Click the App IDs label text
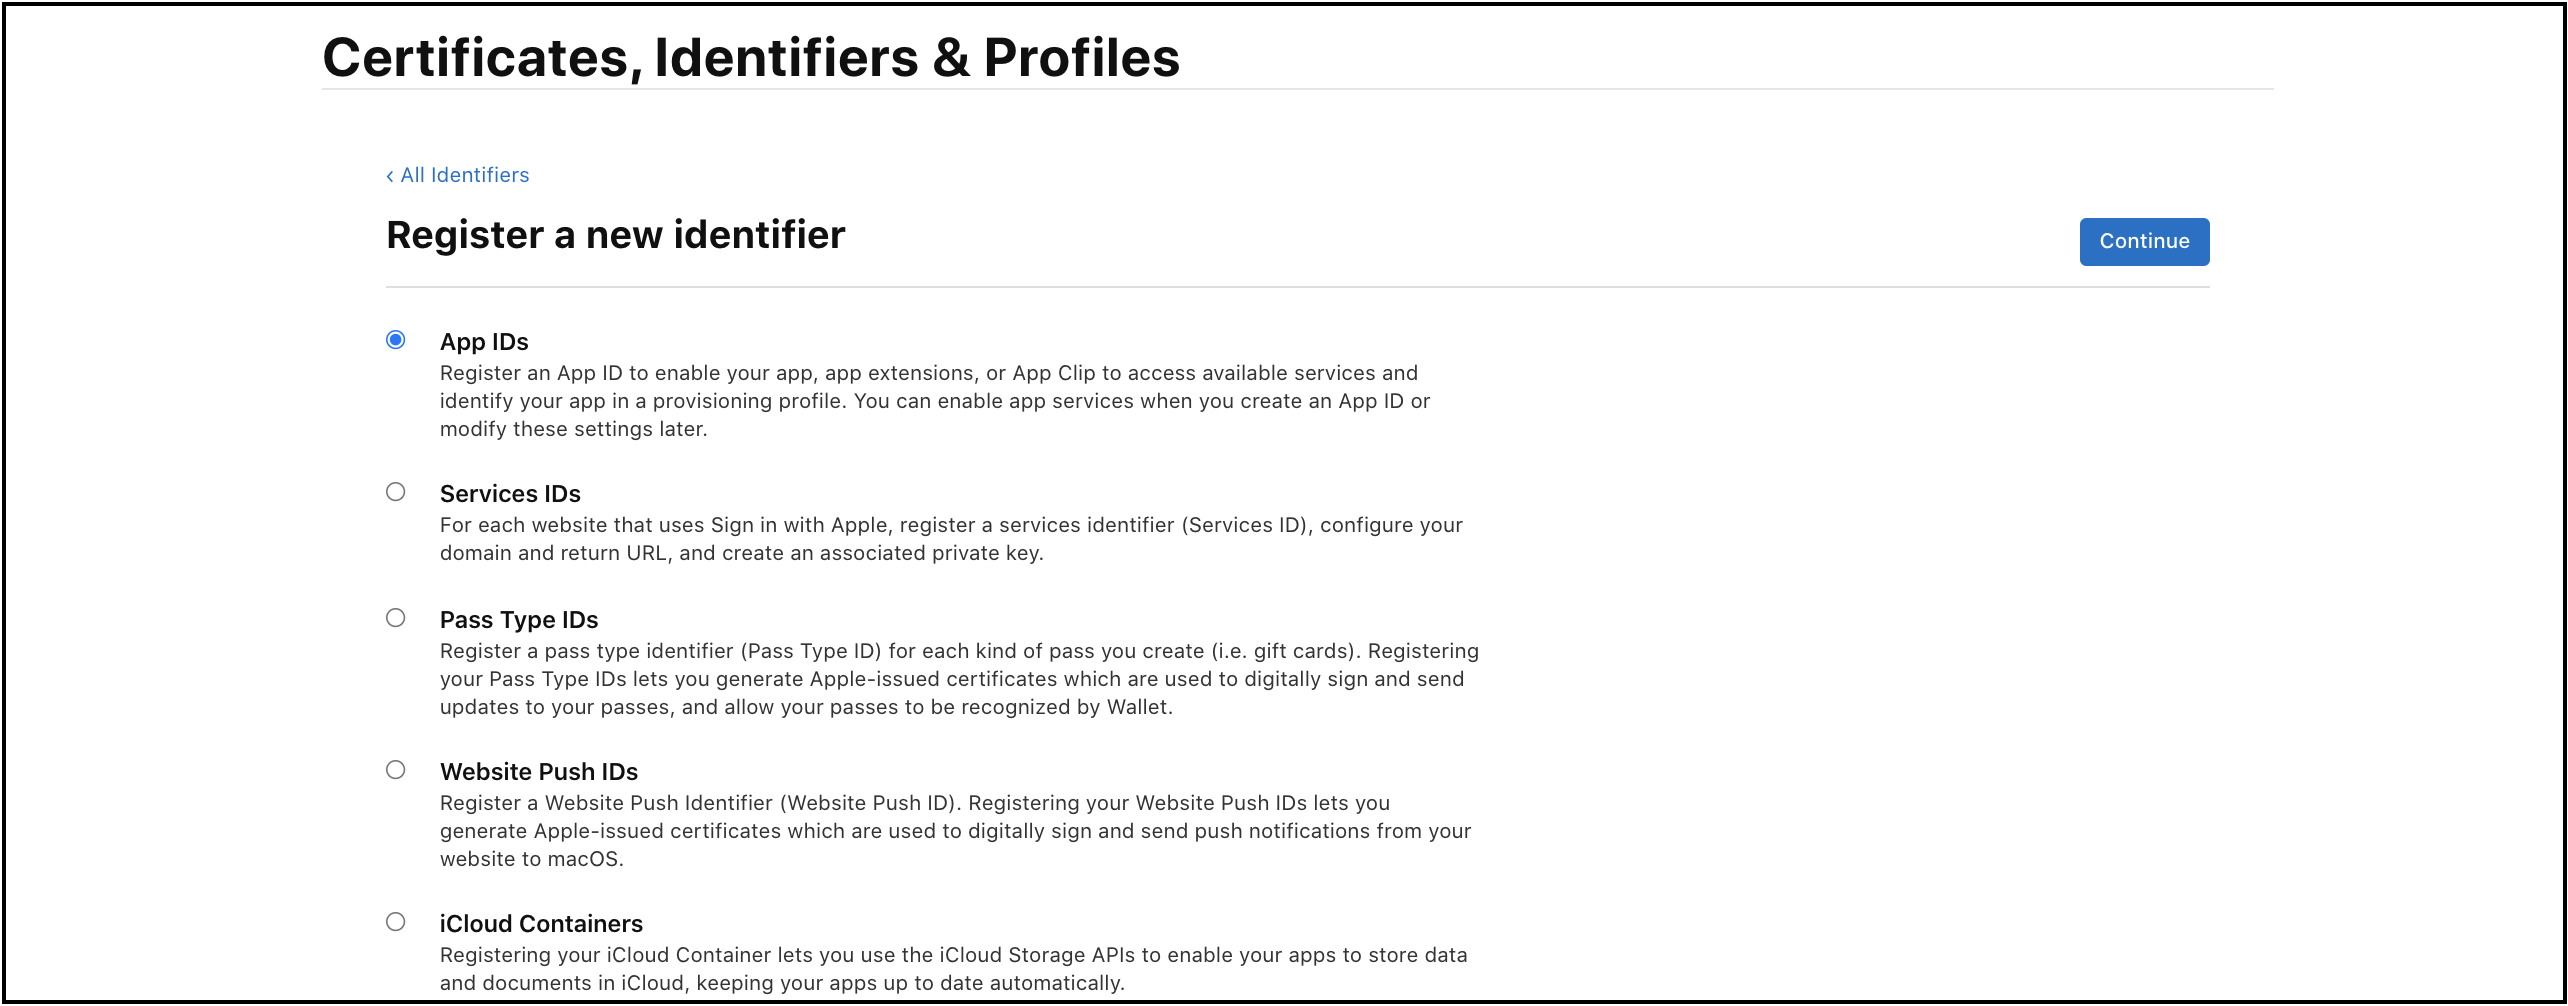 pyautogui.click(x=484, y=342)
